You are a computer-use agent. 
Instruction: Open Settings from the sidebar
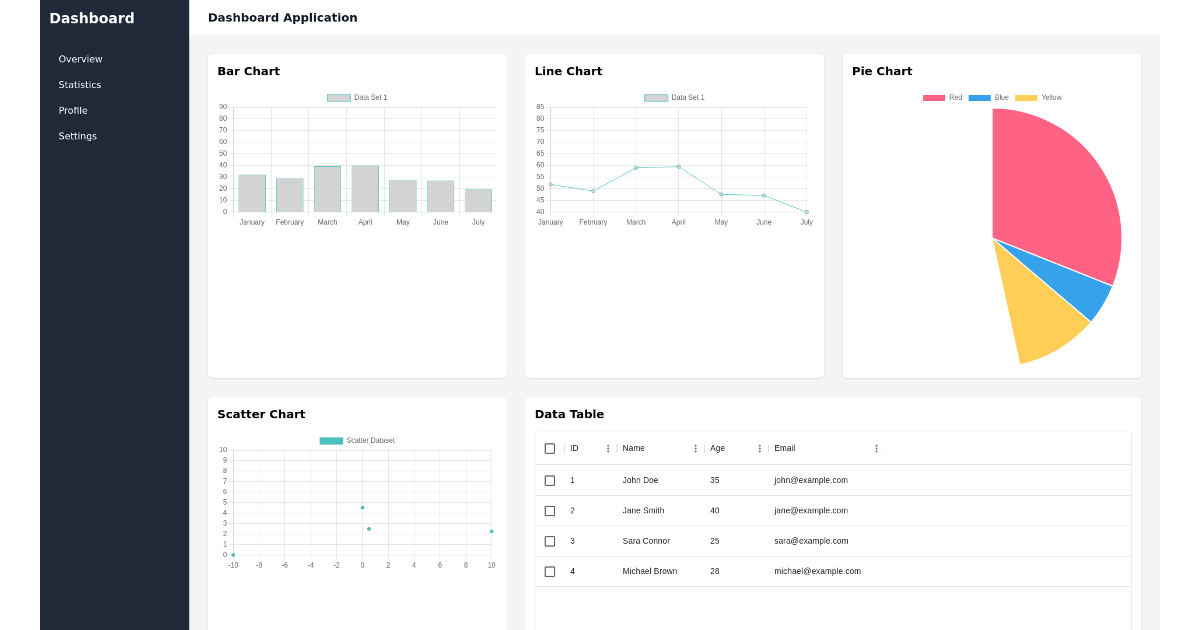[77, 136]
